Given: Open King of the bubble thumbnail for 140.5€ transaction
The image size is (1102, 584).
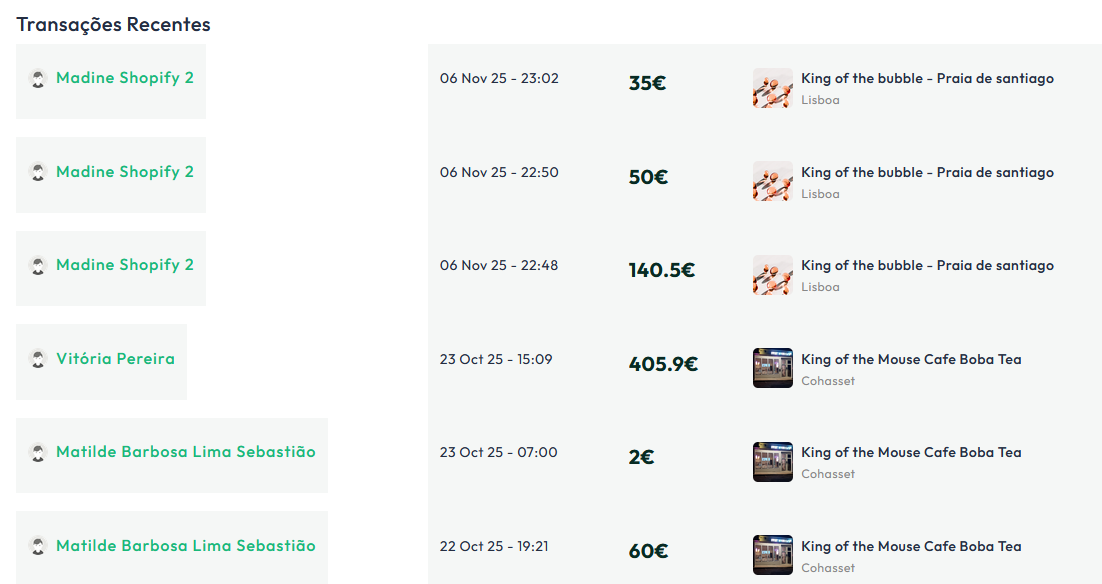Looking at the screenshot, I should (772, 275).
